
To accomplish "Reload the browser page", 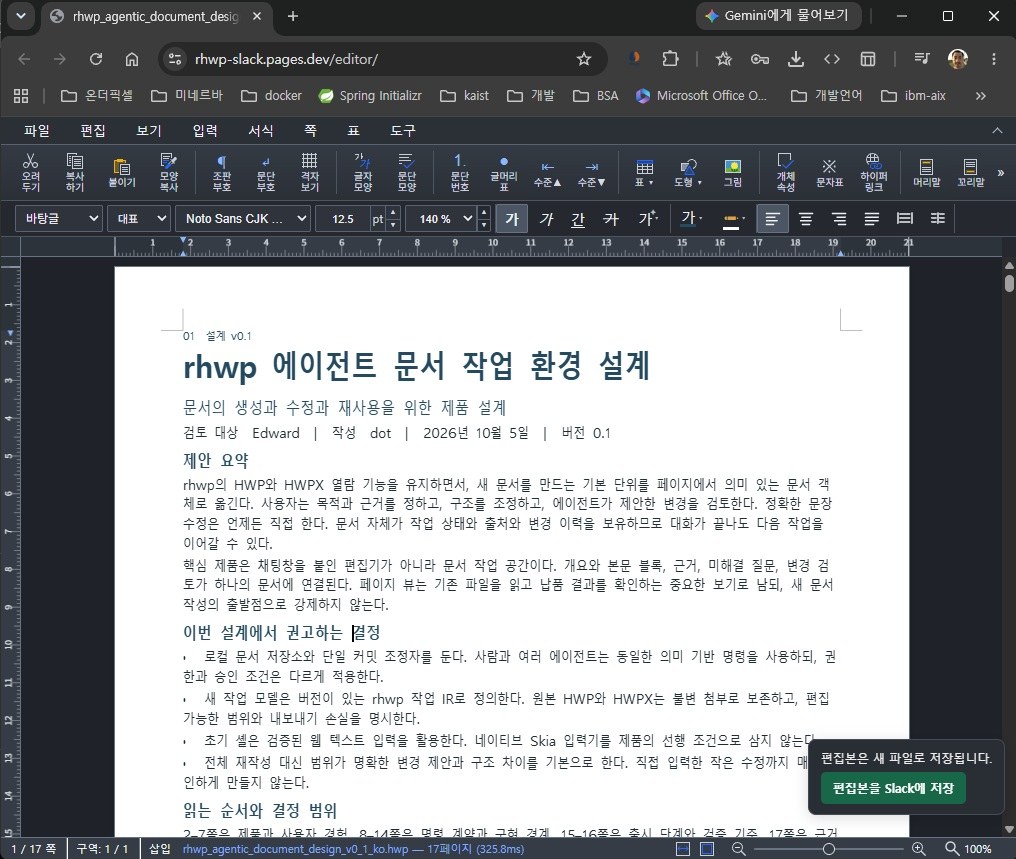I will [96, 59].
